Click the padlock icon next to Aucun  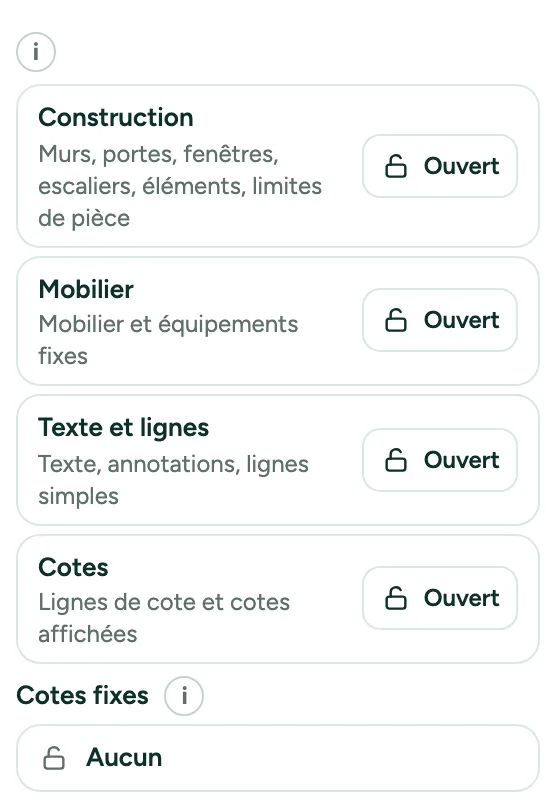pyautogui.click(x=54, y=758)
